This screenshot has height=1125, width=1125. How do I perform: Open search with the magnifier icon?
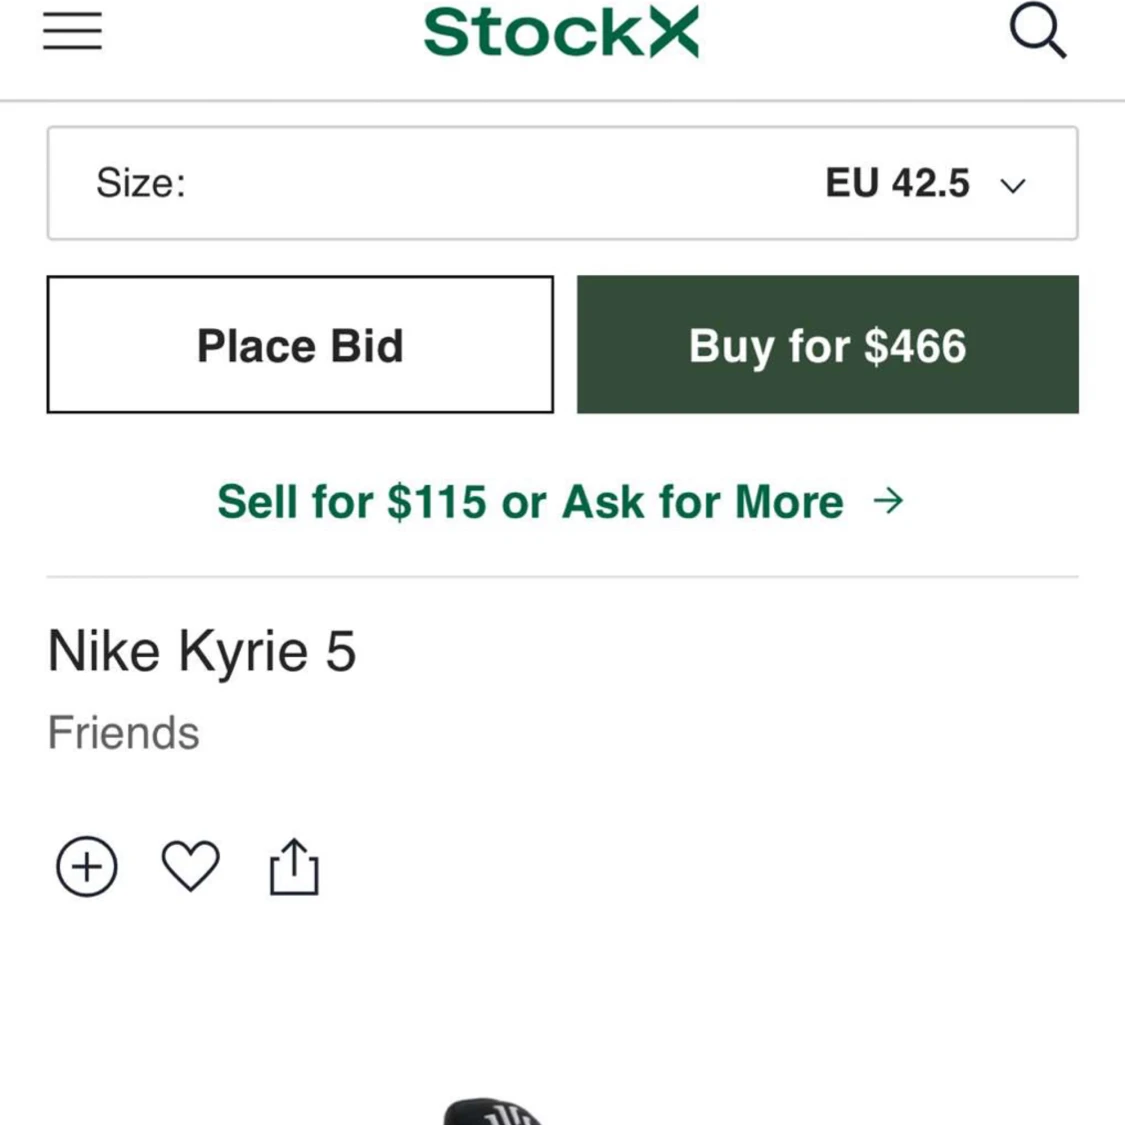[1037, 30]
